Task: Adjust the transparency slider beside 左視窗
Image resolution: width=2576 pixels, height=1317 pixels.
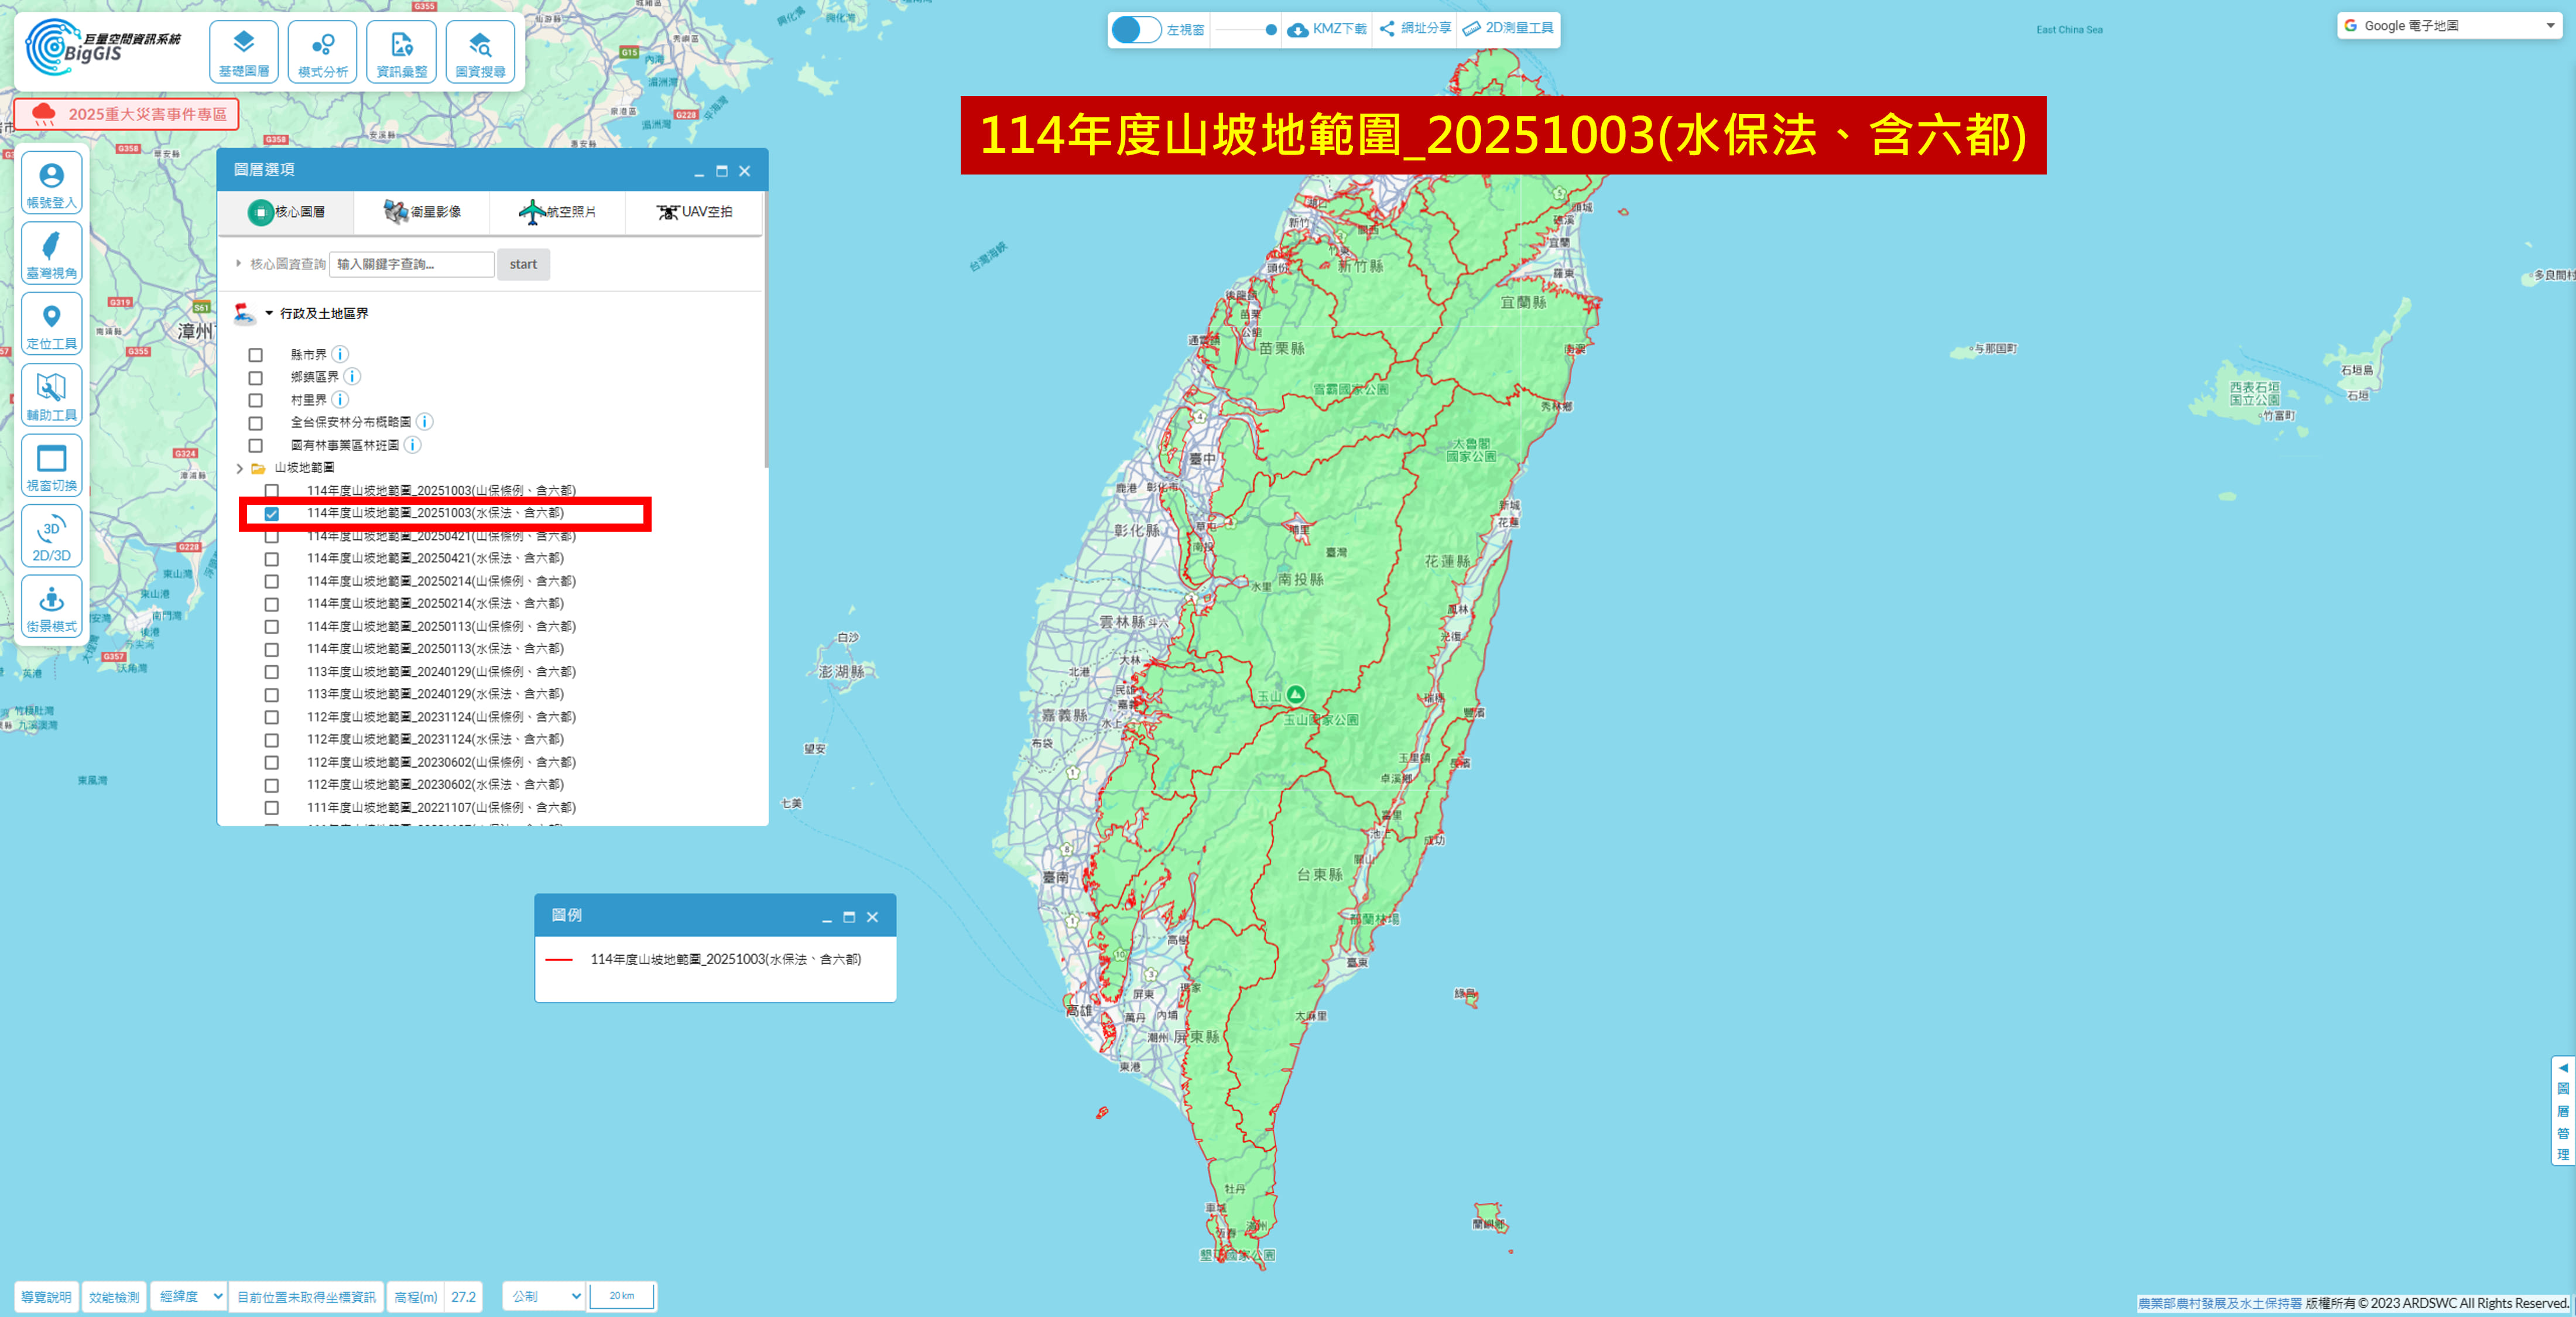Action: click(1270, 30)
